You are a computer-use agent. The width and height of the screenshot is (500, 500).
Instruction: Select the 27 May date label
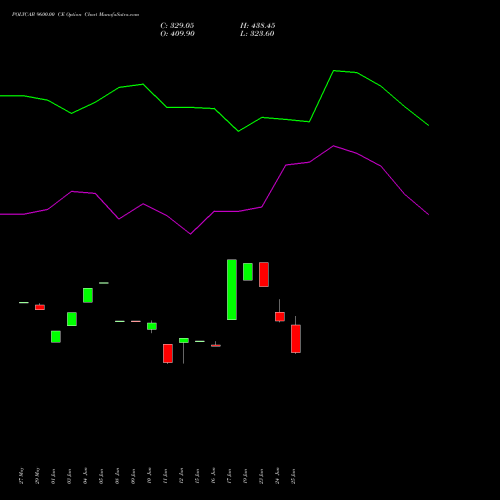[x=22, y=476]
